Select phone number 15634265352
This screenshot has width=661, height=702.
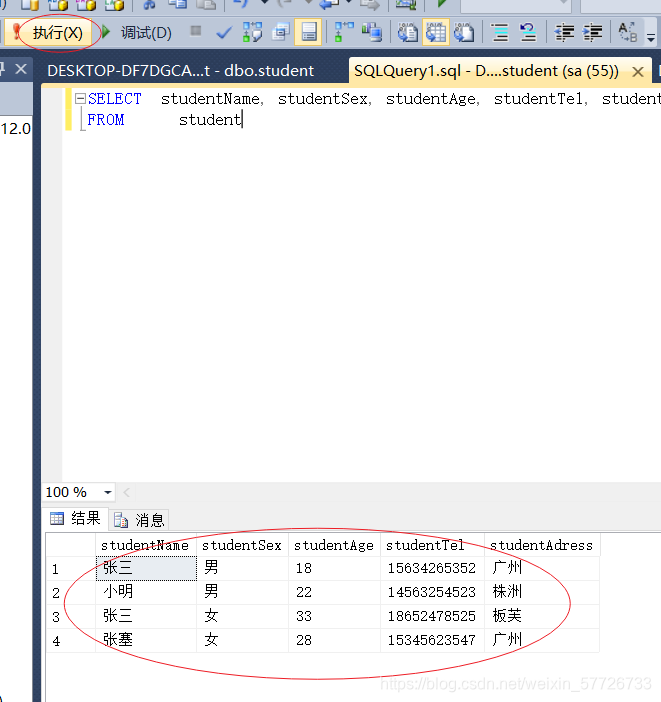click(x=432, y=568)
